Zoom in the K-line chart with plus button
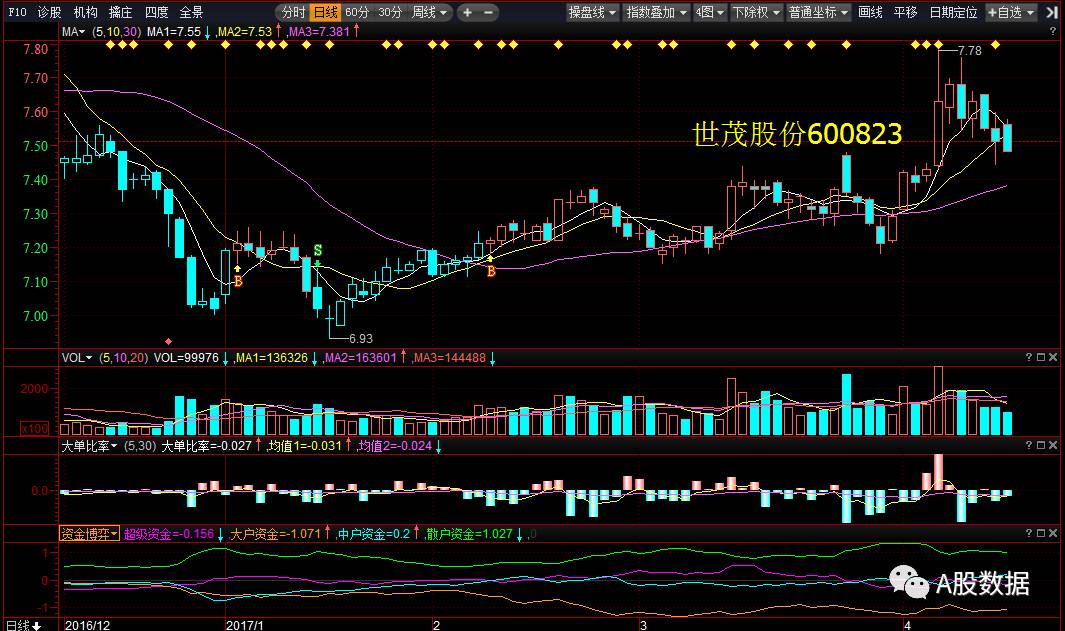This screenshot has width=1065, height=631. pyautogui.click(x=467, y=12)
